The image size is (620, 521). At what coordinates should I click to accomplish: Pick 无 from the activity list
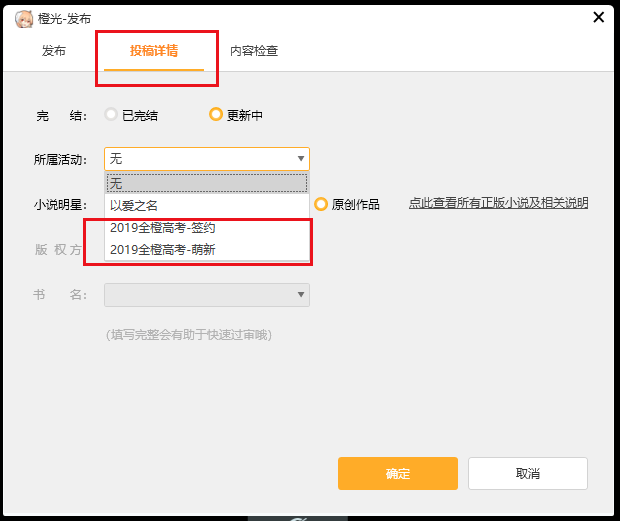pos(206,183)
